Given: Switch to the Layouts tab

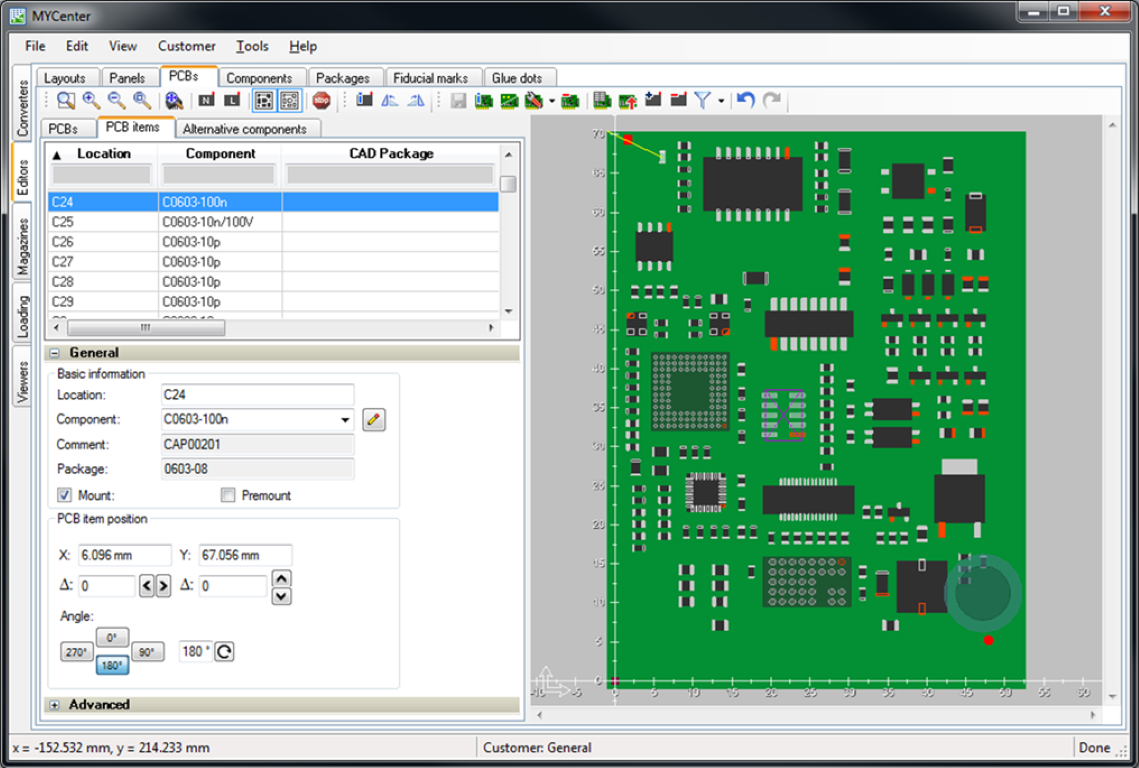Looking at the screenshot, I should point(65,78).
